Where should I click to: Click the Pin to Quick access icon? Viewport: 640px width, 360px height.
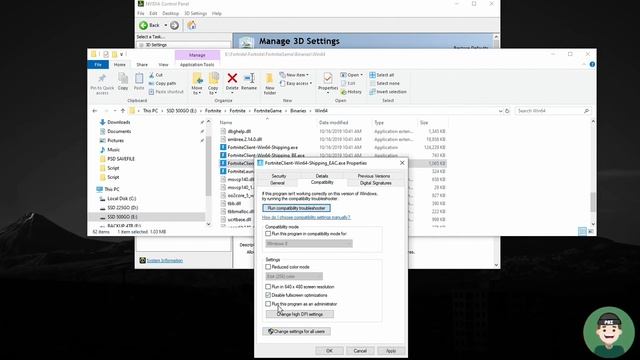(x=102, y=78)
